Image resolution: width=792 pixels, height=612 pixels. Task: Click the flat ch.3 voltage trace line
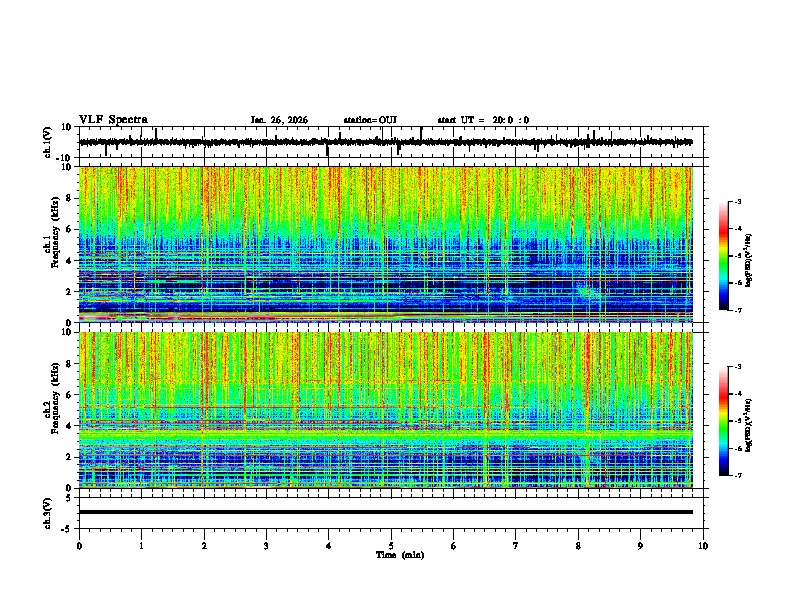click(386, 512)
